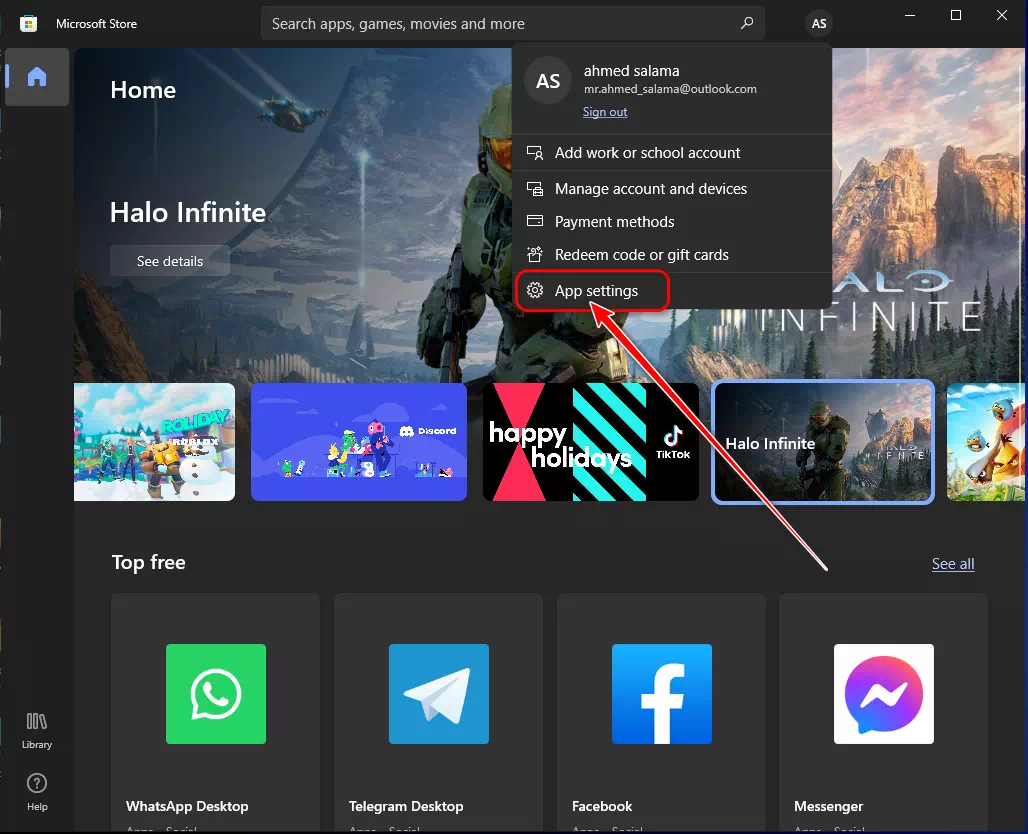Viewport: 1028px width, 834px height.
Task: Open the Help section
Action: (x=37, y=792)
